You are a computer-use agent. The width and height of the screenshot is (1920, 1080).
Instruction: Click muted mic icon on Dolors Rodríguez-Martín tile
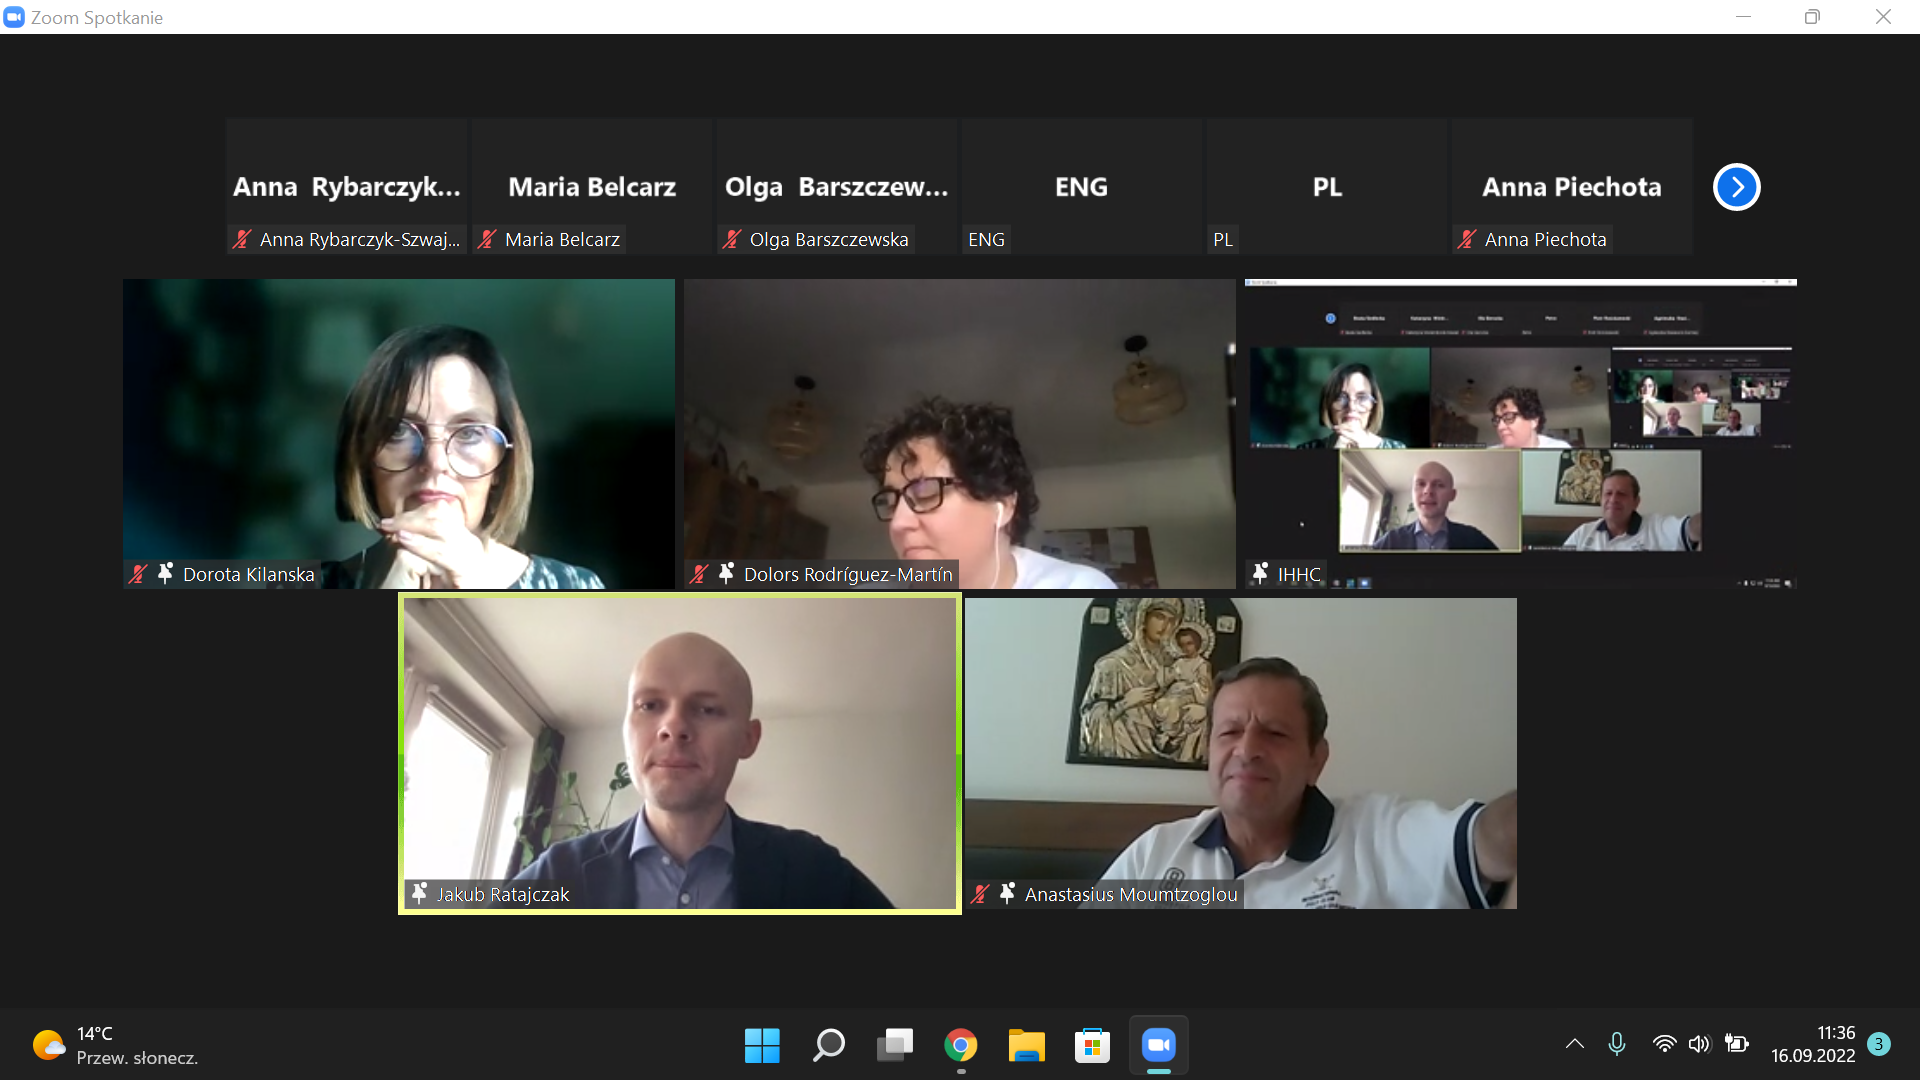[x=699, y=574]
